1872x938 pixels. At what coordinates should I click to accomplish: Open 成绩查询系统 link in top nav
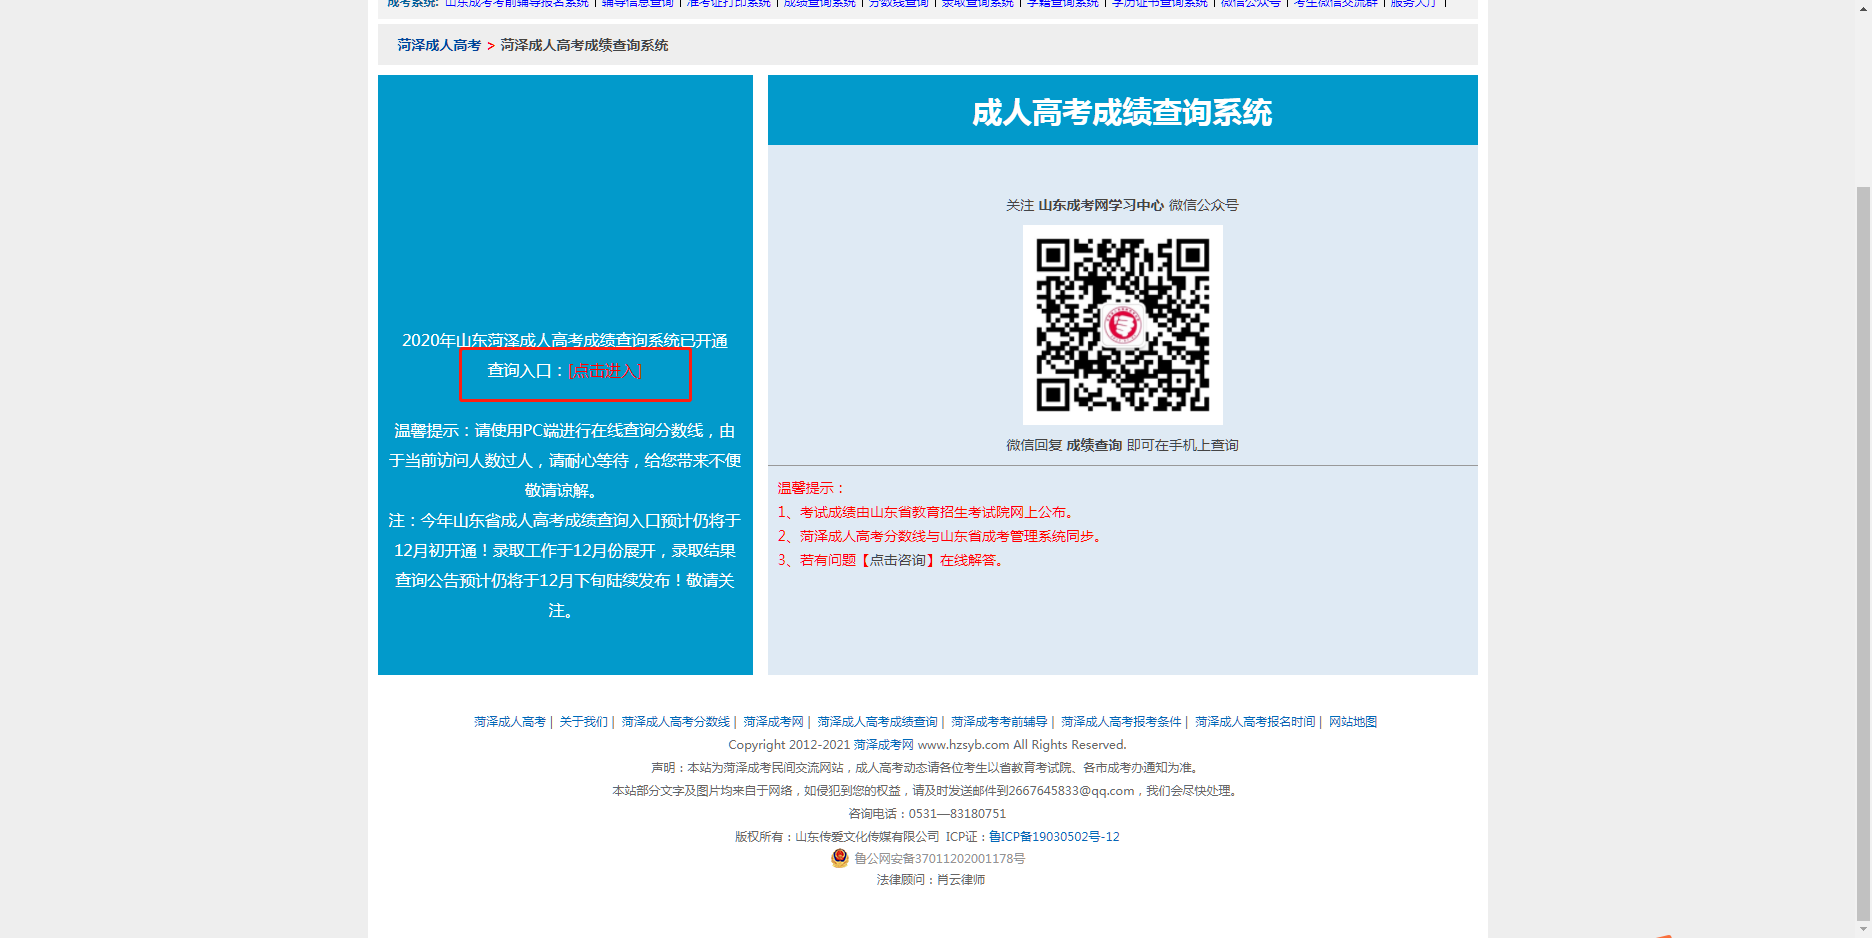tap(818, 4)
